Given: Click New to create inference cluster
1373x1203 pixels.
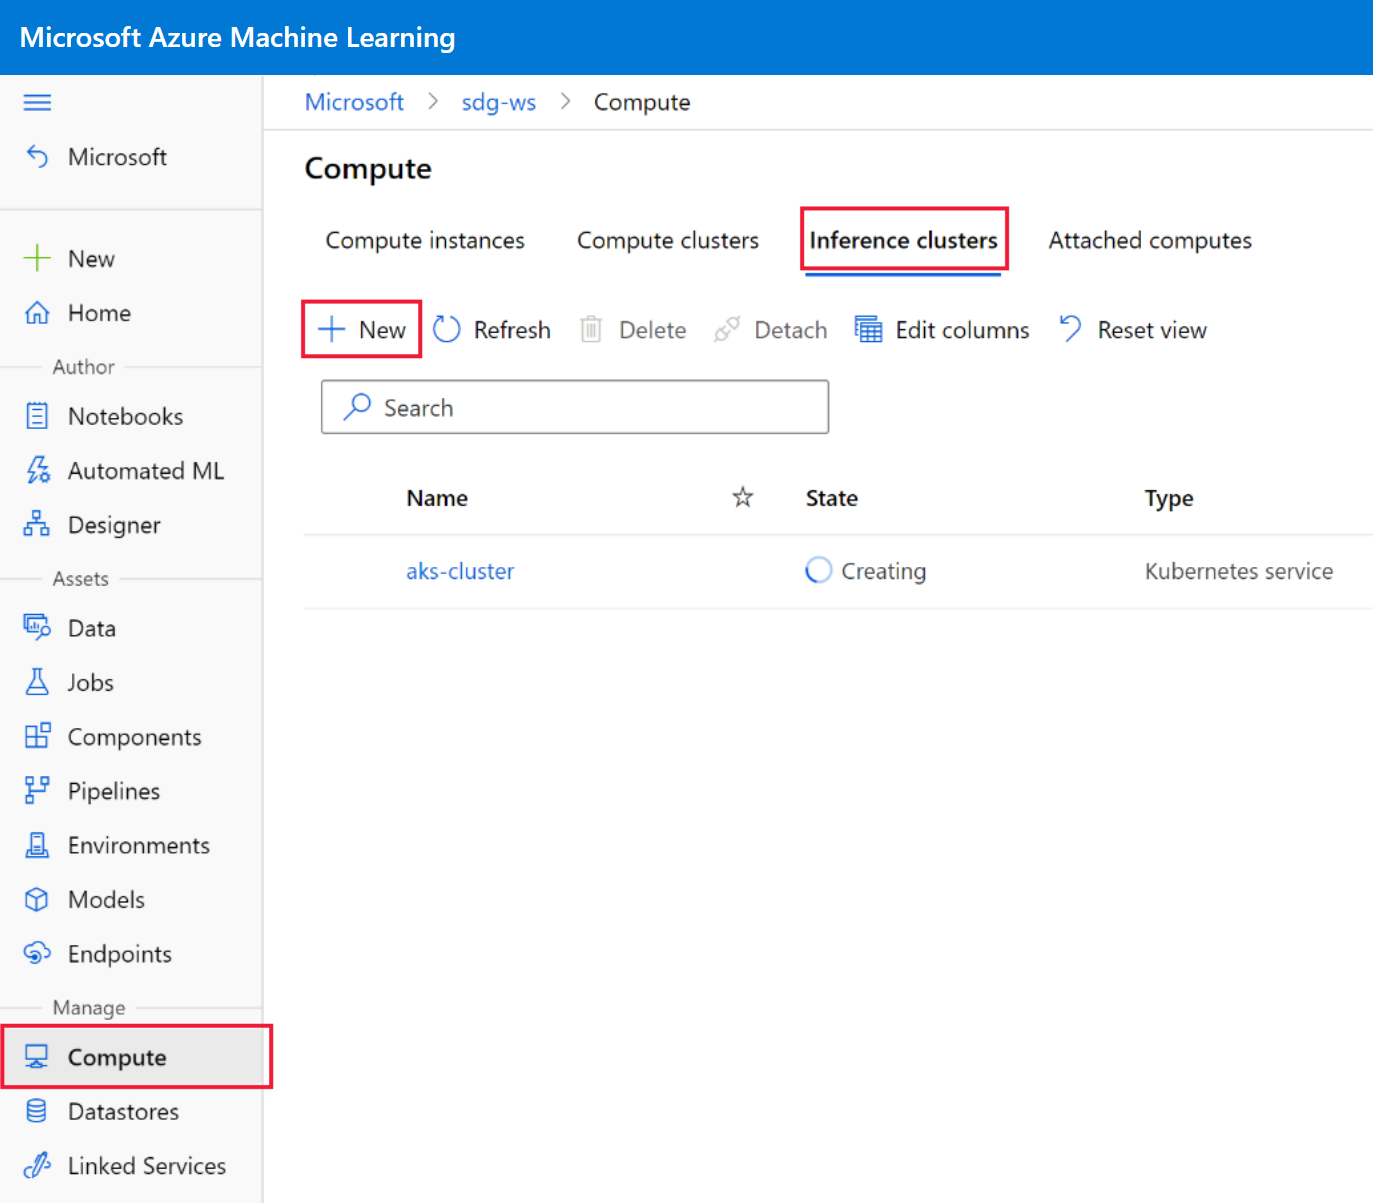Looking at the screenshot, I should pos(362,330).
